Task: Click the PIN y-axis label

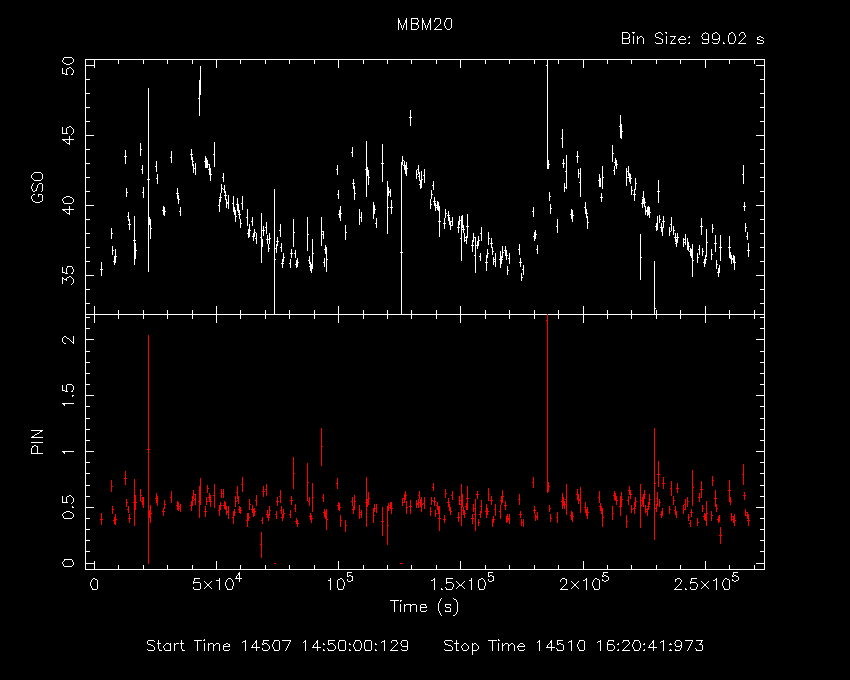Action: click(37, 441)
